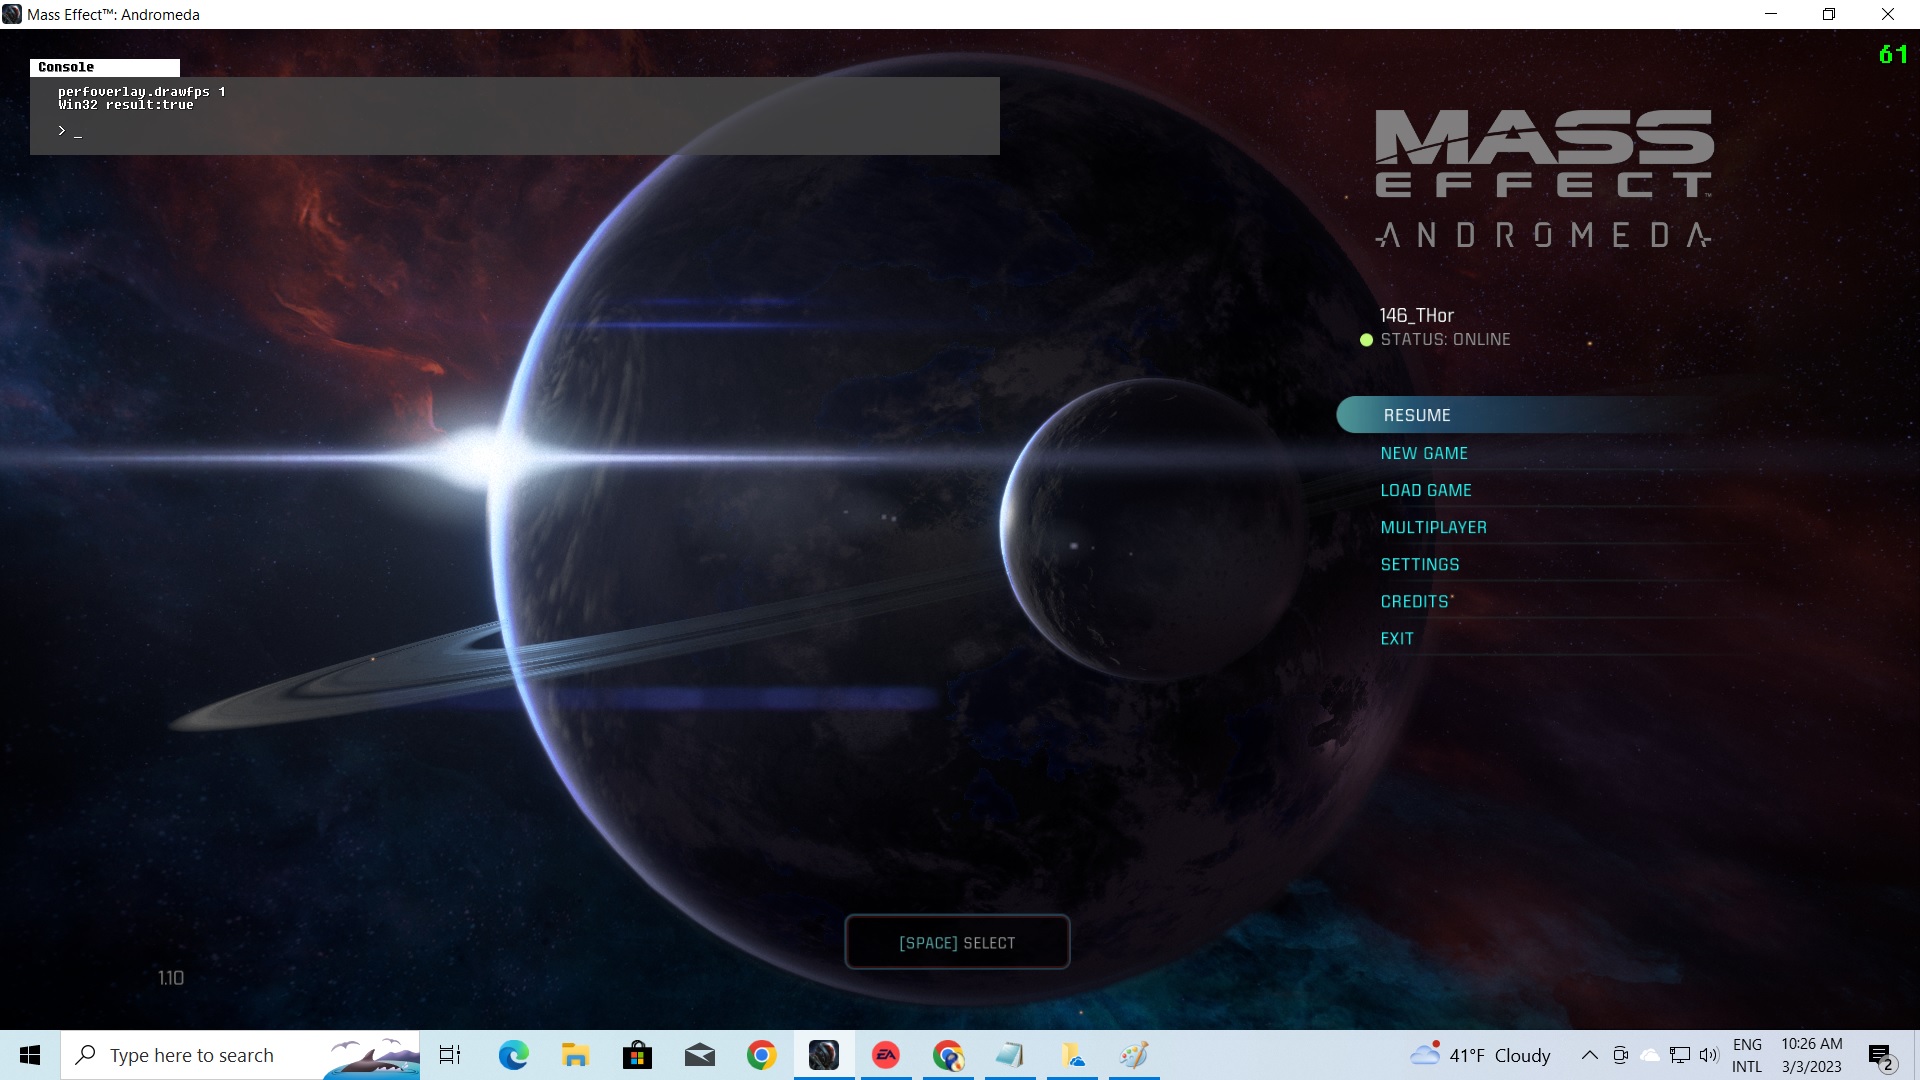Open the OneDrive folder taskbar icon
This screenshot has height=1080, width=1920.
click(x=1072, y=1055)
